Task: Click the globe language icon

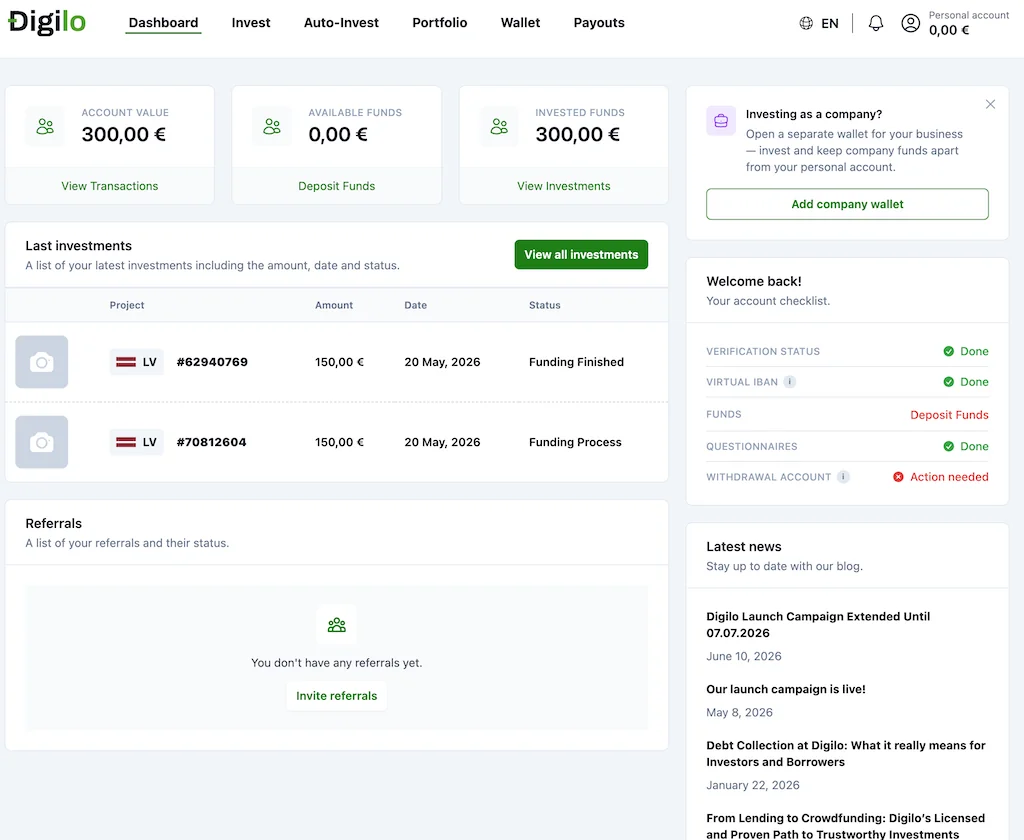Action: point(806,24)
